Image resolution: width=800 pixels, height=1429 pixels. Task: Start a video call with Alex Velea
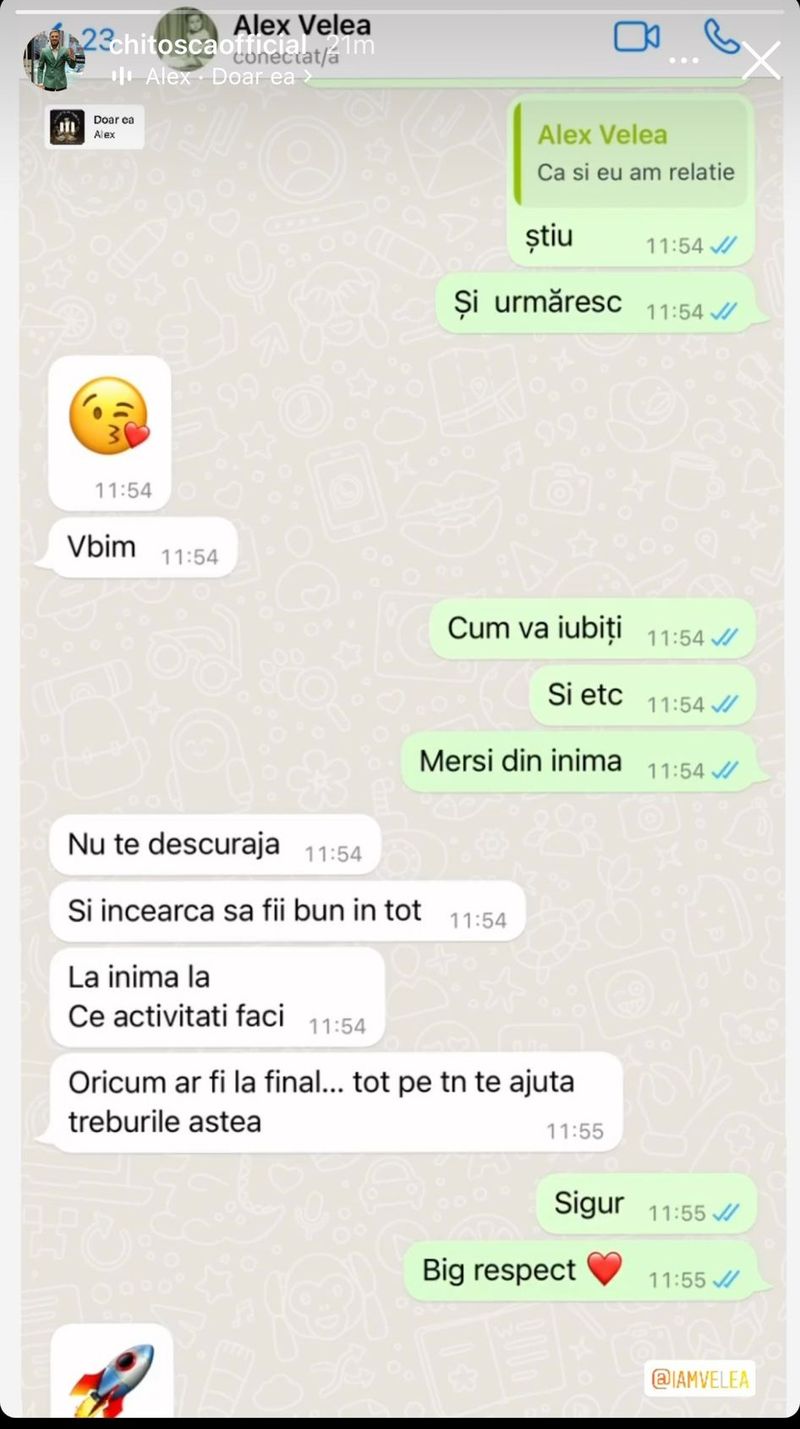637,36
